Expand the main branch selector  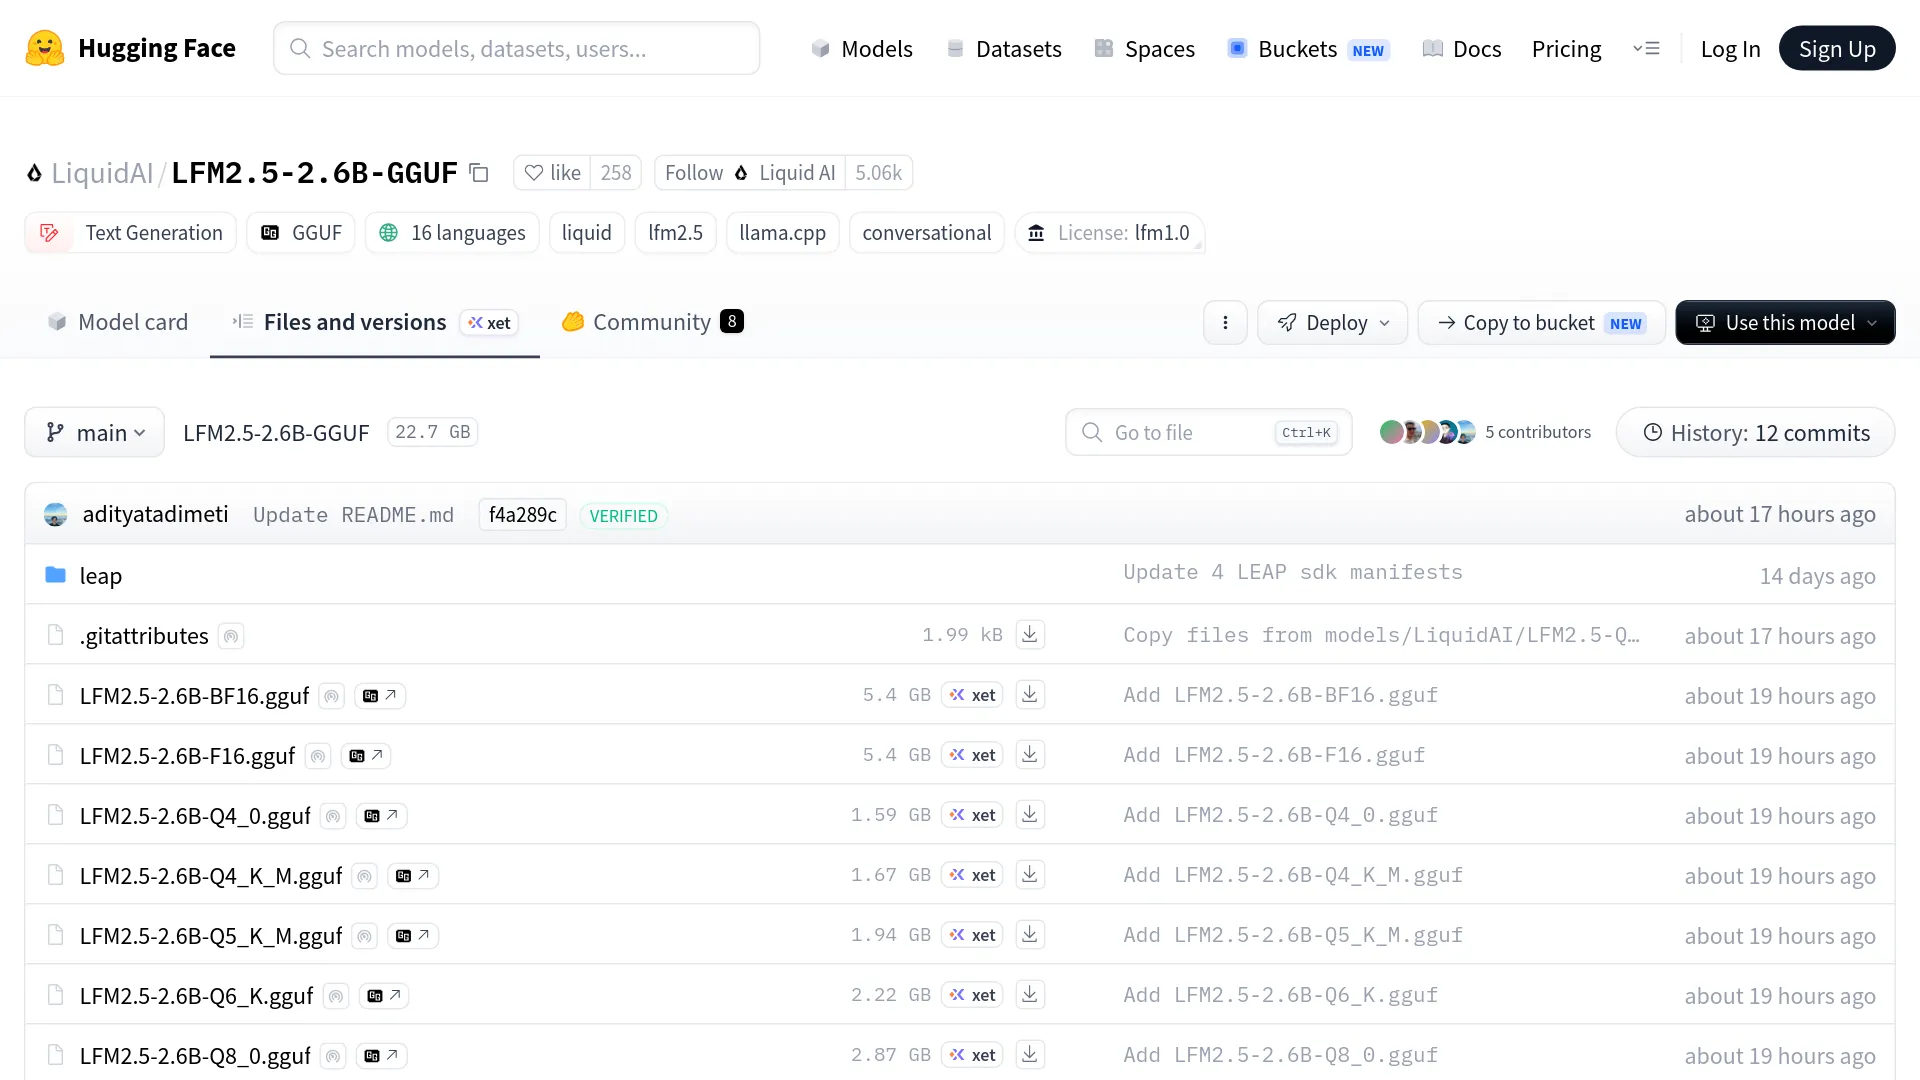tap(95, 432)
